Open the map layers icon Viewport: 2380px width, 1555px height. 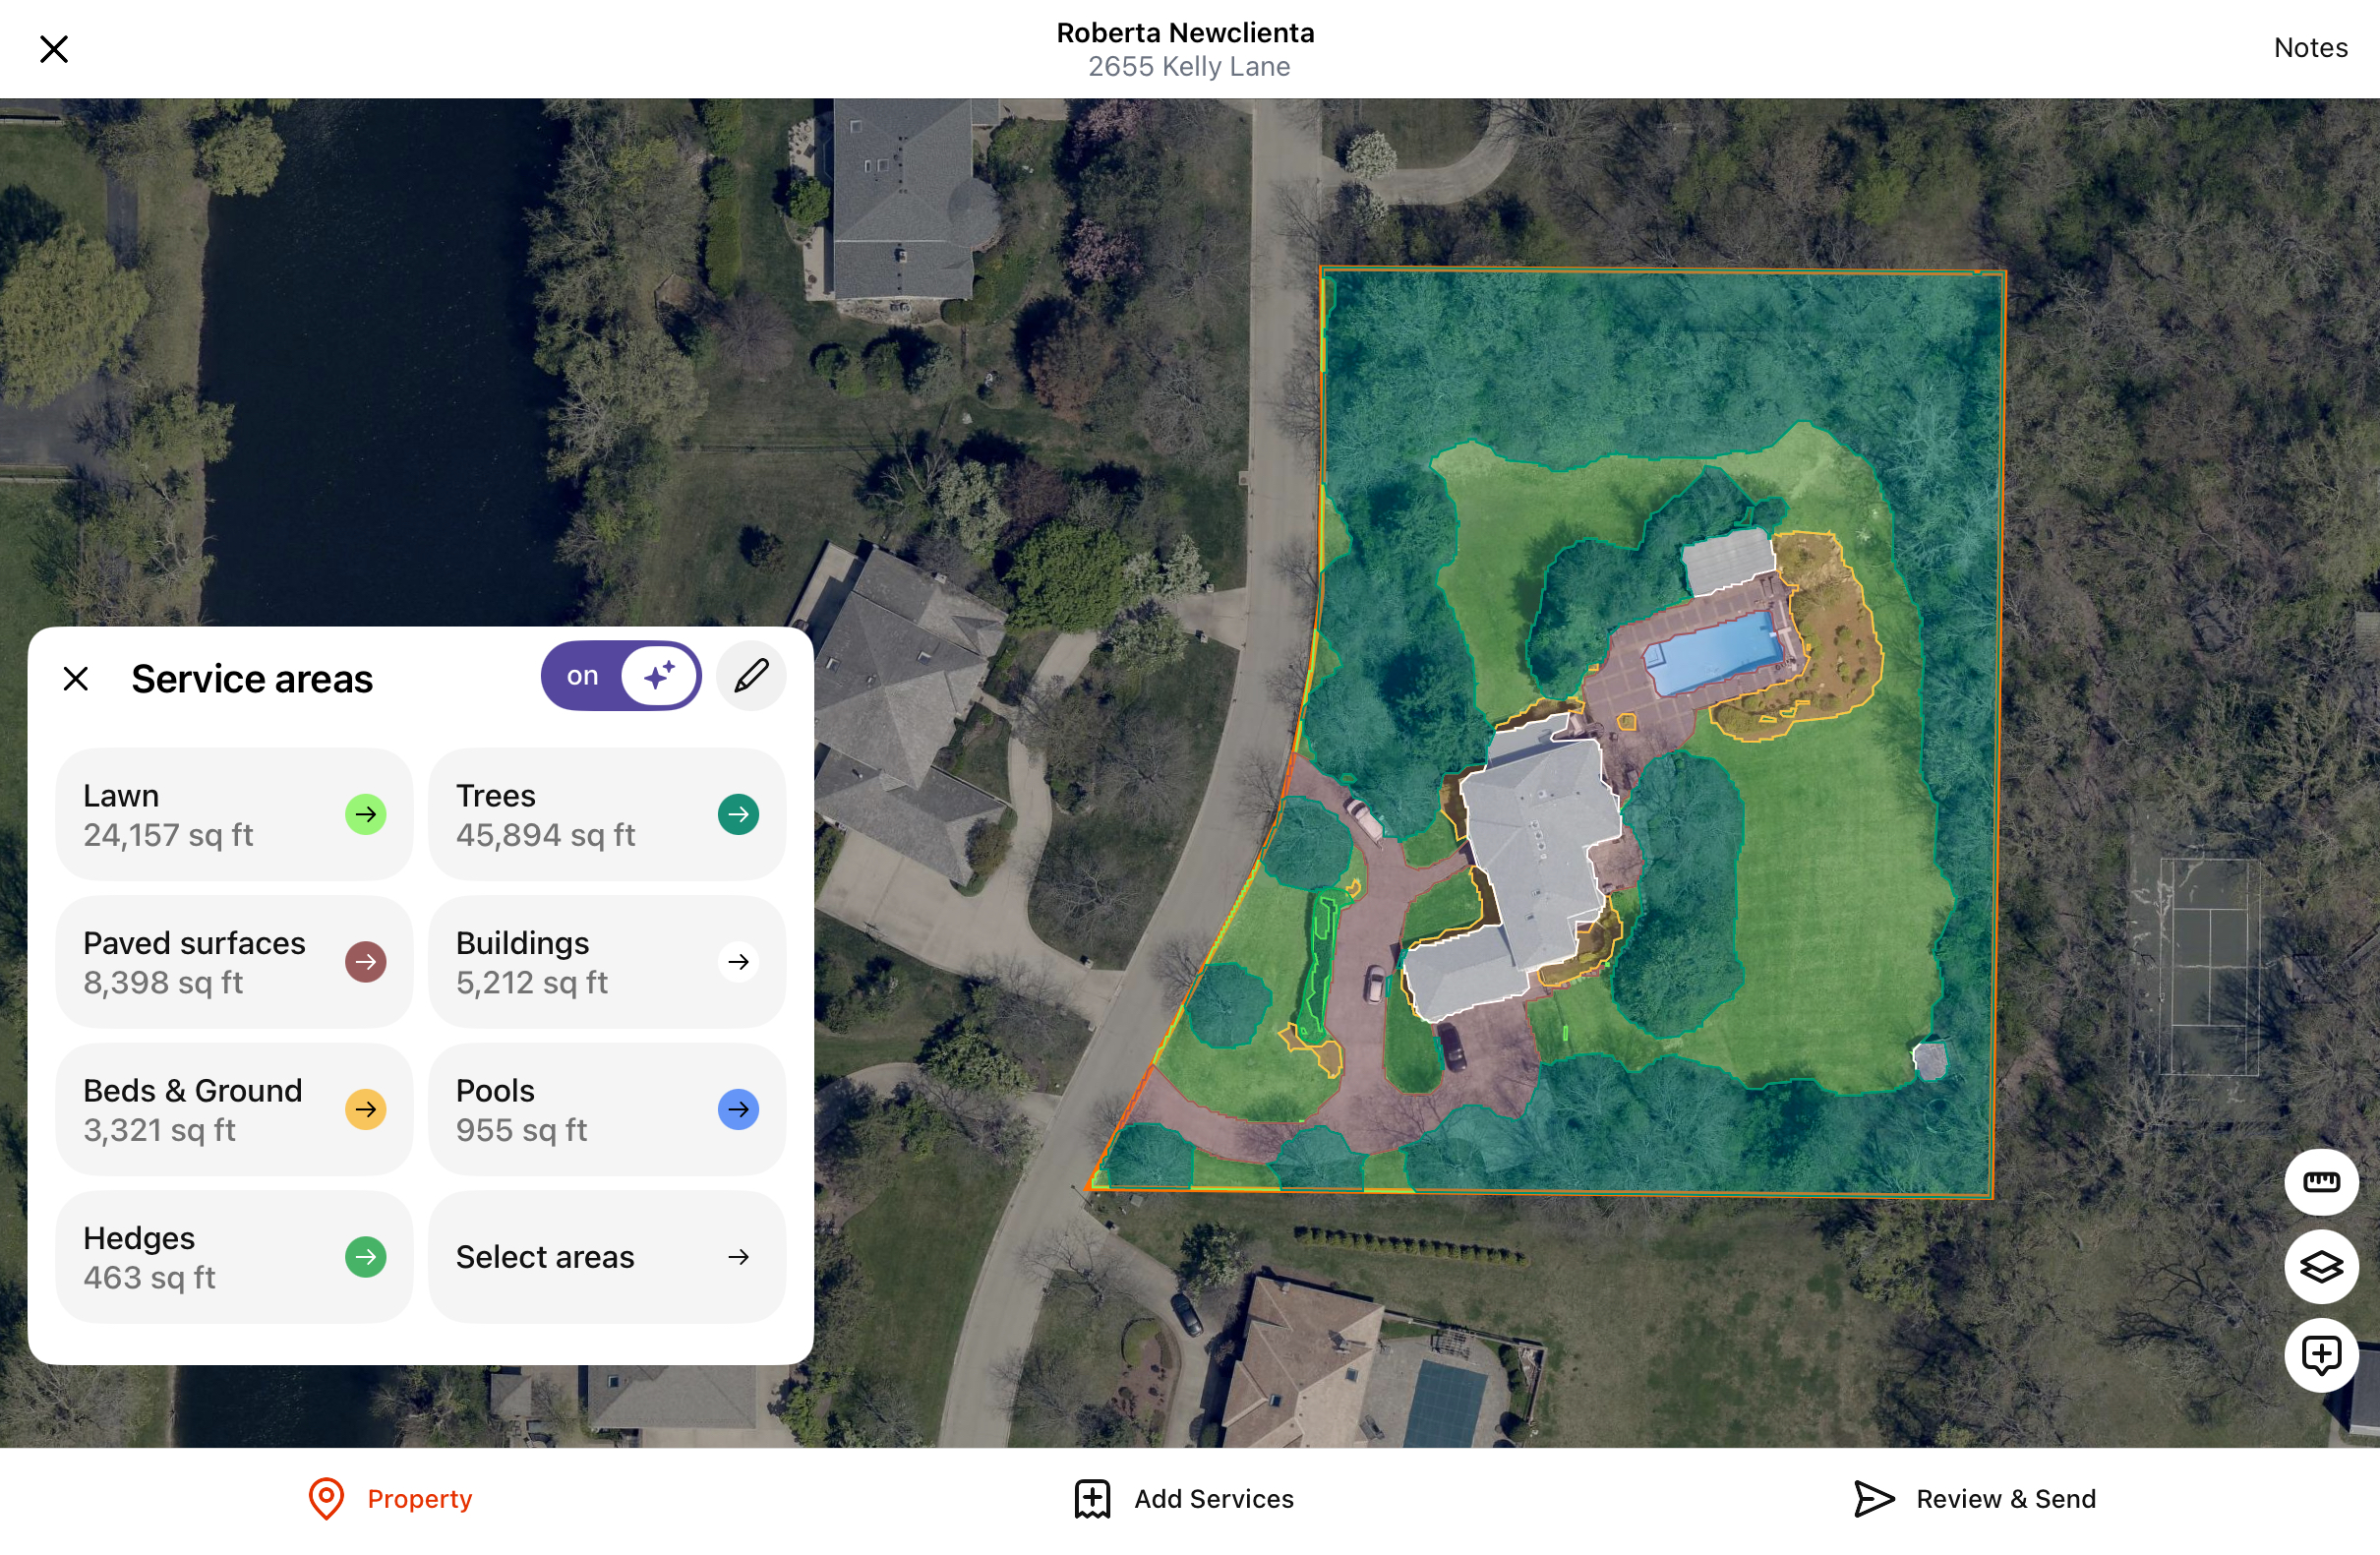(2320, 1268)
